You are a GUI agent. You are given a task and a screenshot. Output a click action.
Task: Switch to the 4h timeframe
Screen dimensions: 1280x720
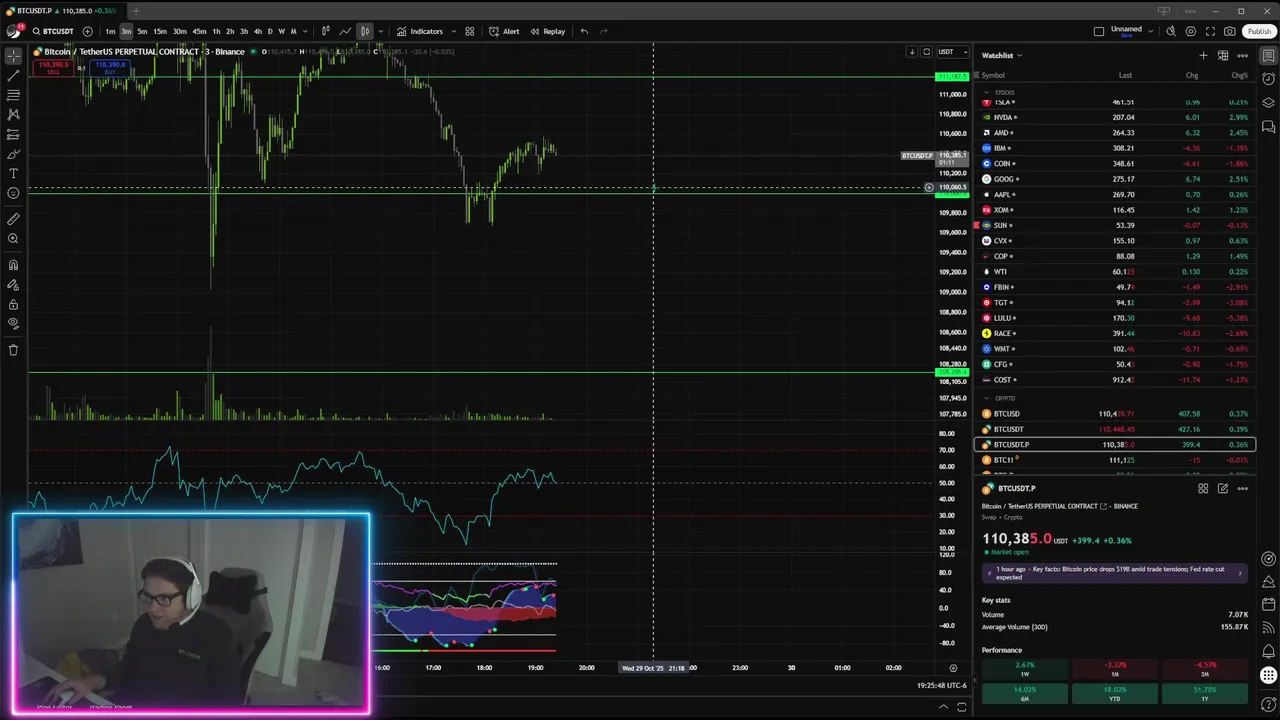point(258,31)
